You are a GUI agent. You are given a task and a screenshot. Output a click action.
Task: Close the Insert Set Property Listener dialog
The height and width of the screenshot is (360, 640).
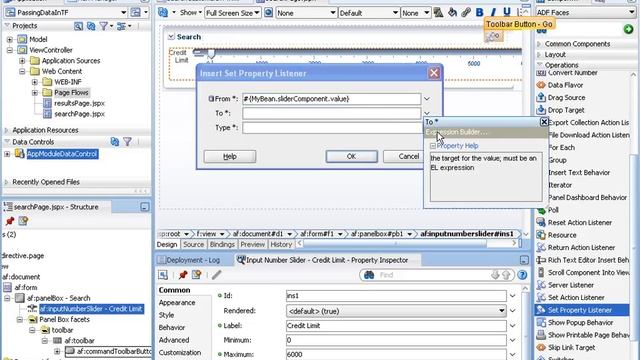(x=433, y=73)
